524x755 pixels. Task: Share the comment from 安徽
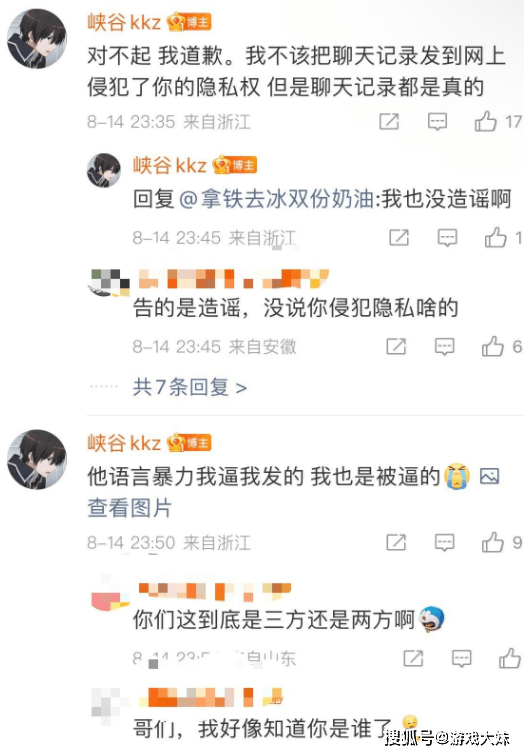(x=396, y=346)
